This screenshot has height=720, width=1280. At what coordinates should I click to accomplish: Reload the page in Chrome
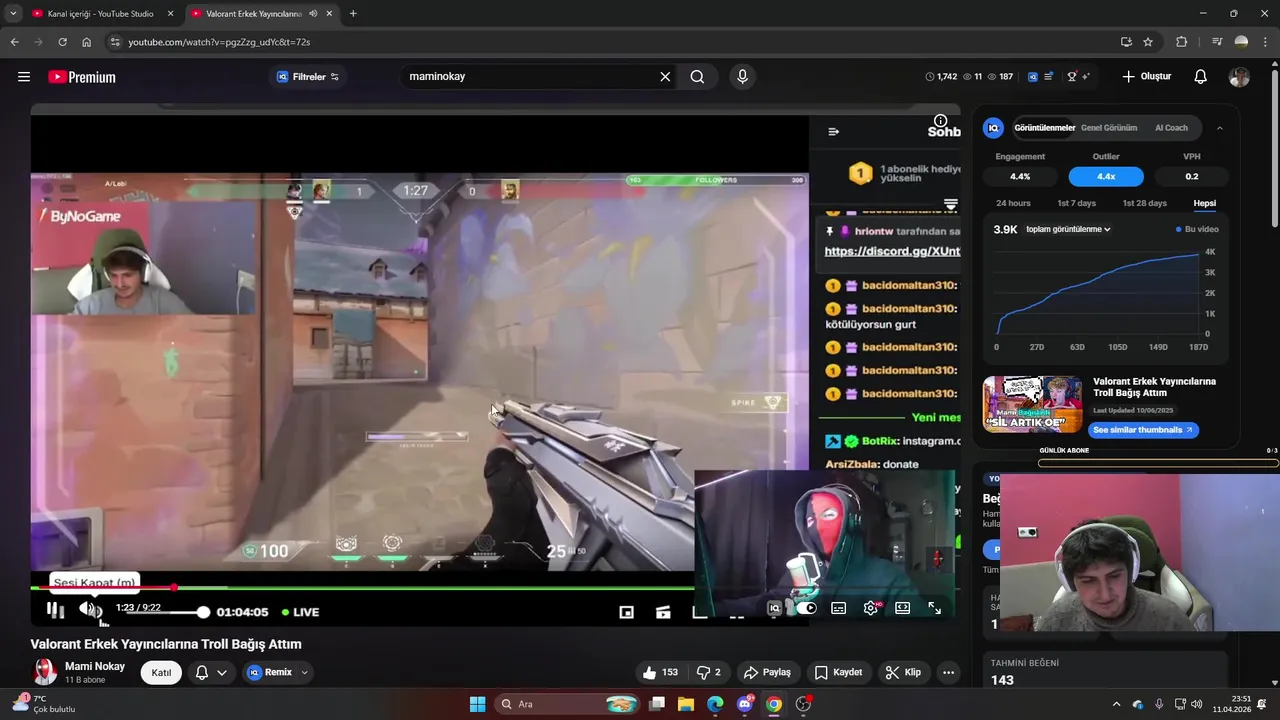coord(62,42)
